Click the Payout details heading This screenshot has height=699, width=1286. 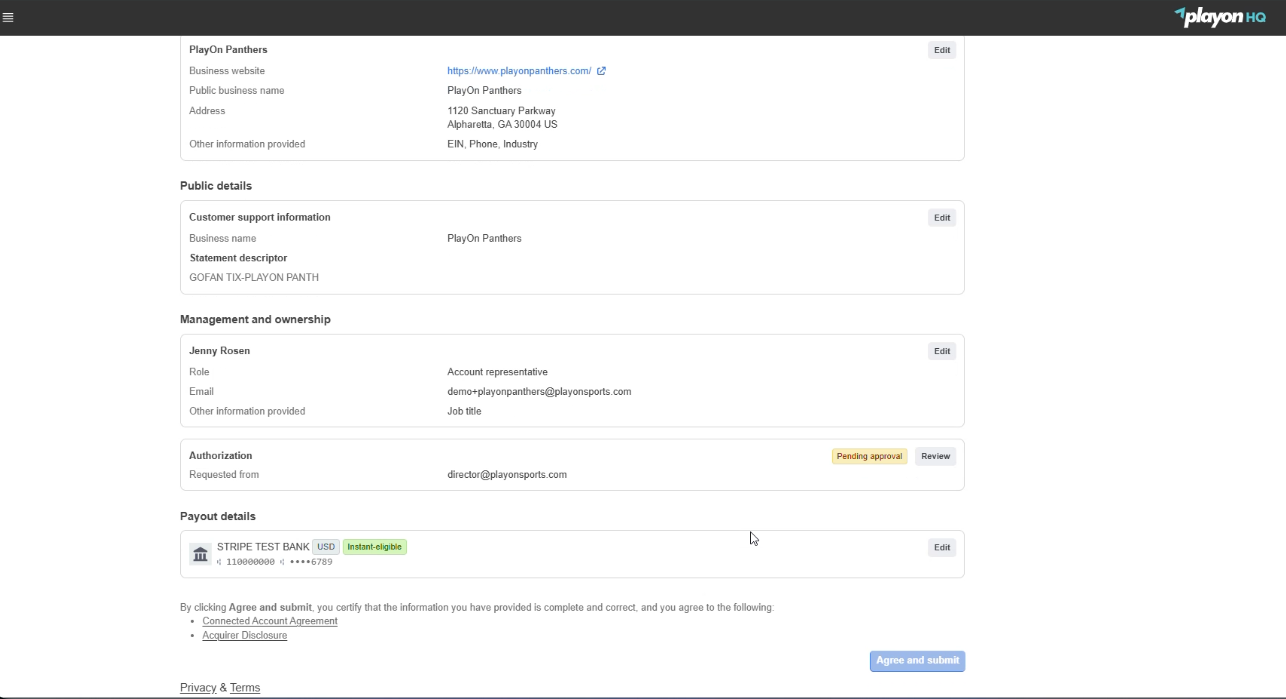[x=218, y=516]
